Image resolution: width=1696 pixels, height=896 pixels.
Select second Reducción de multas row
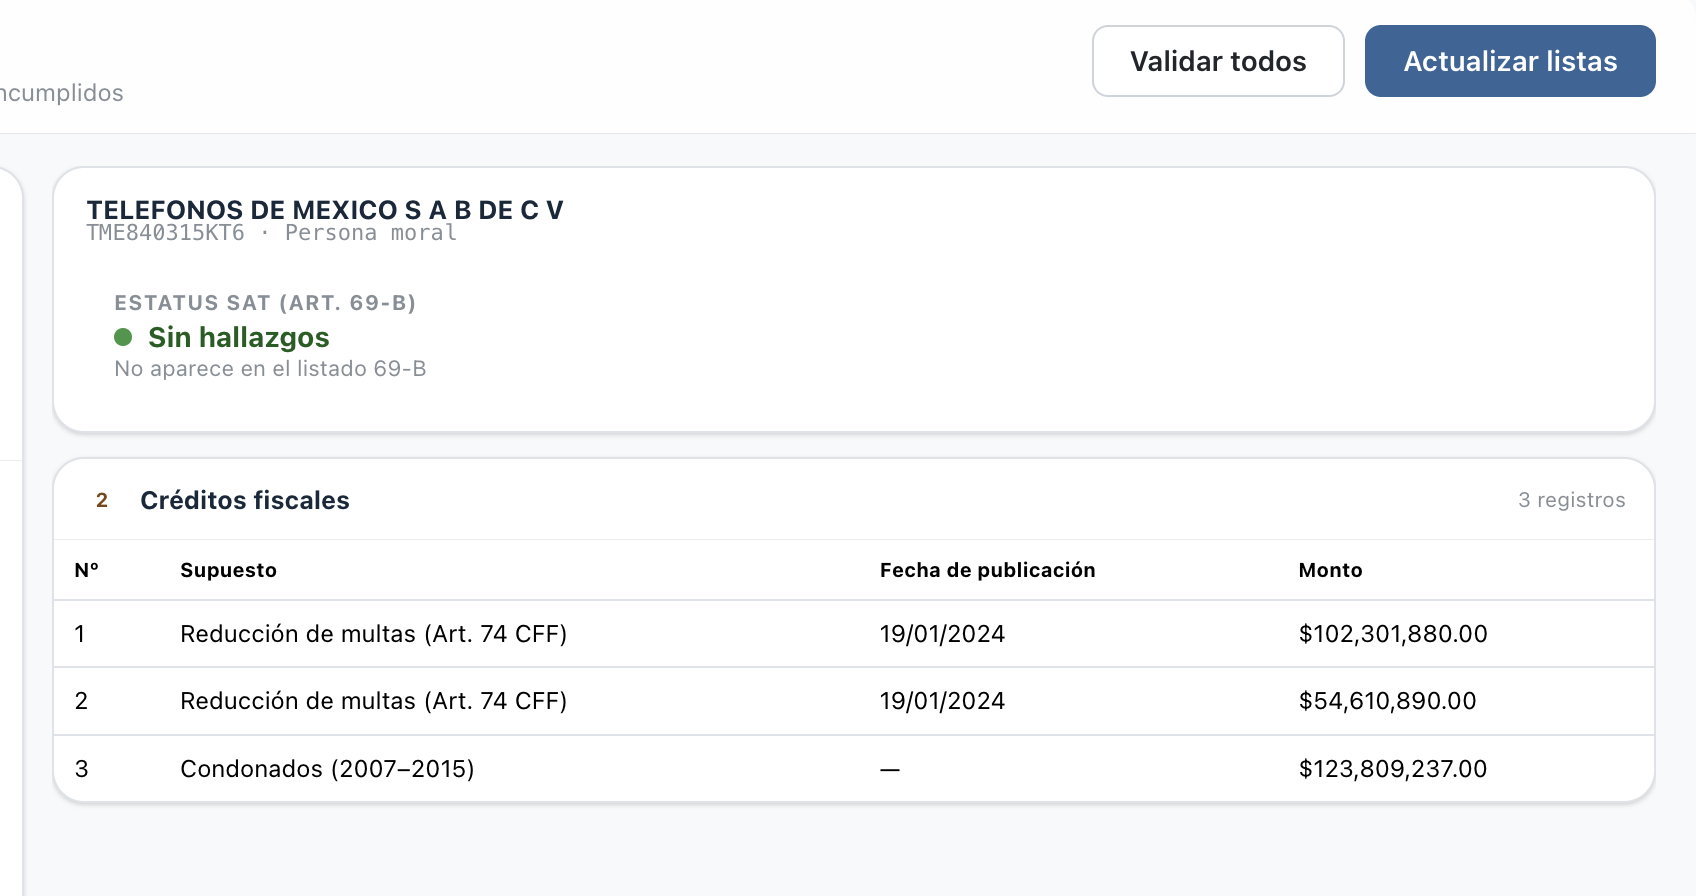[854, 701]
